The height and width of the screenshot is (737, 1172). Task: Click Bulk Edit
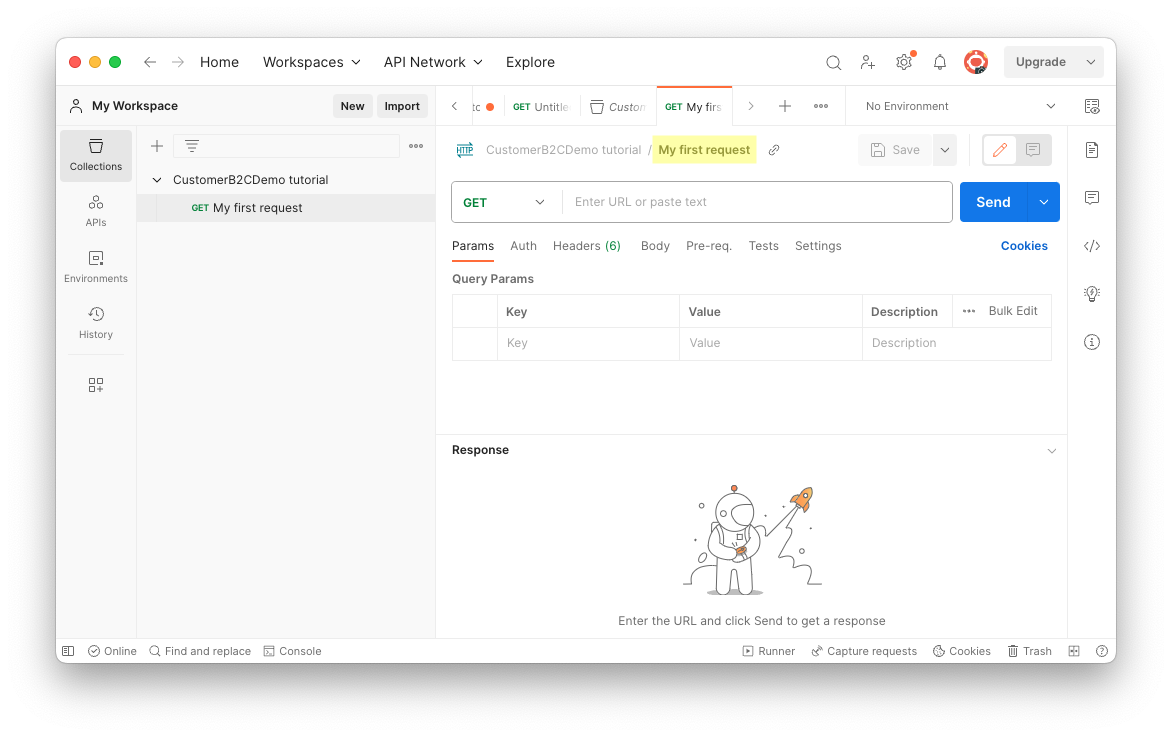click(1013, 311)
